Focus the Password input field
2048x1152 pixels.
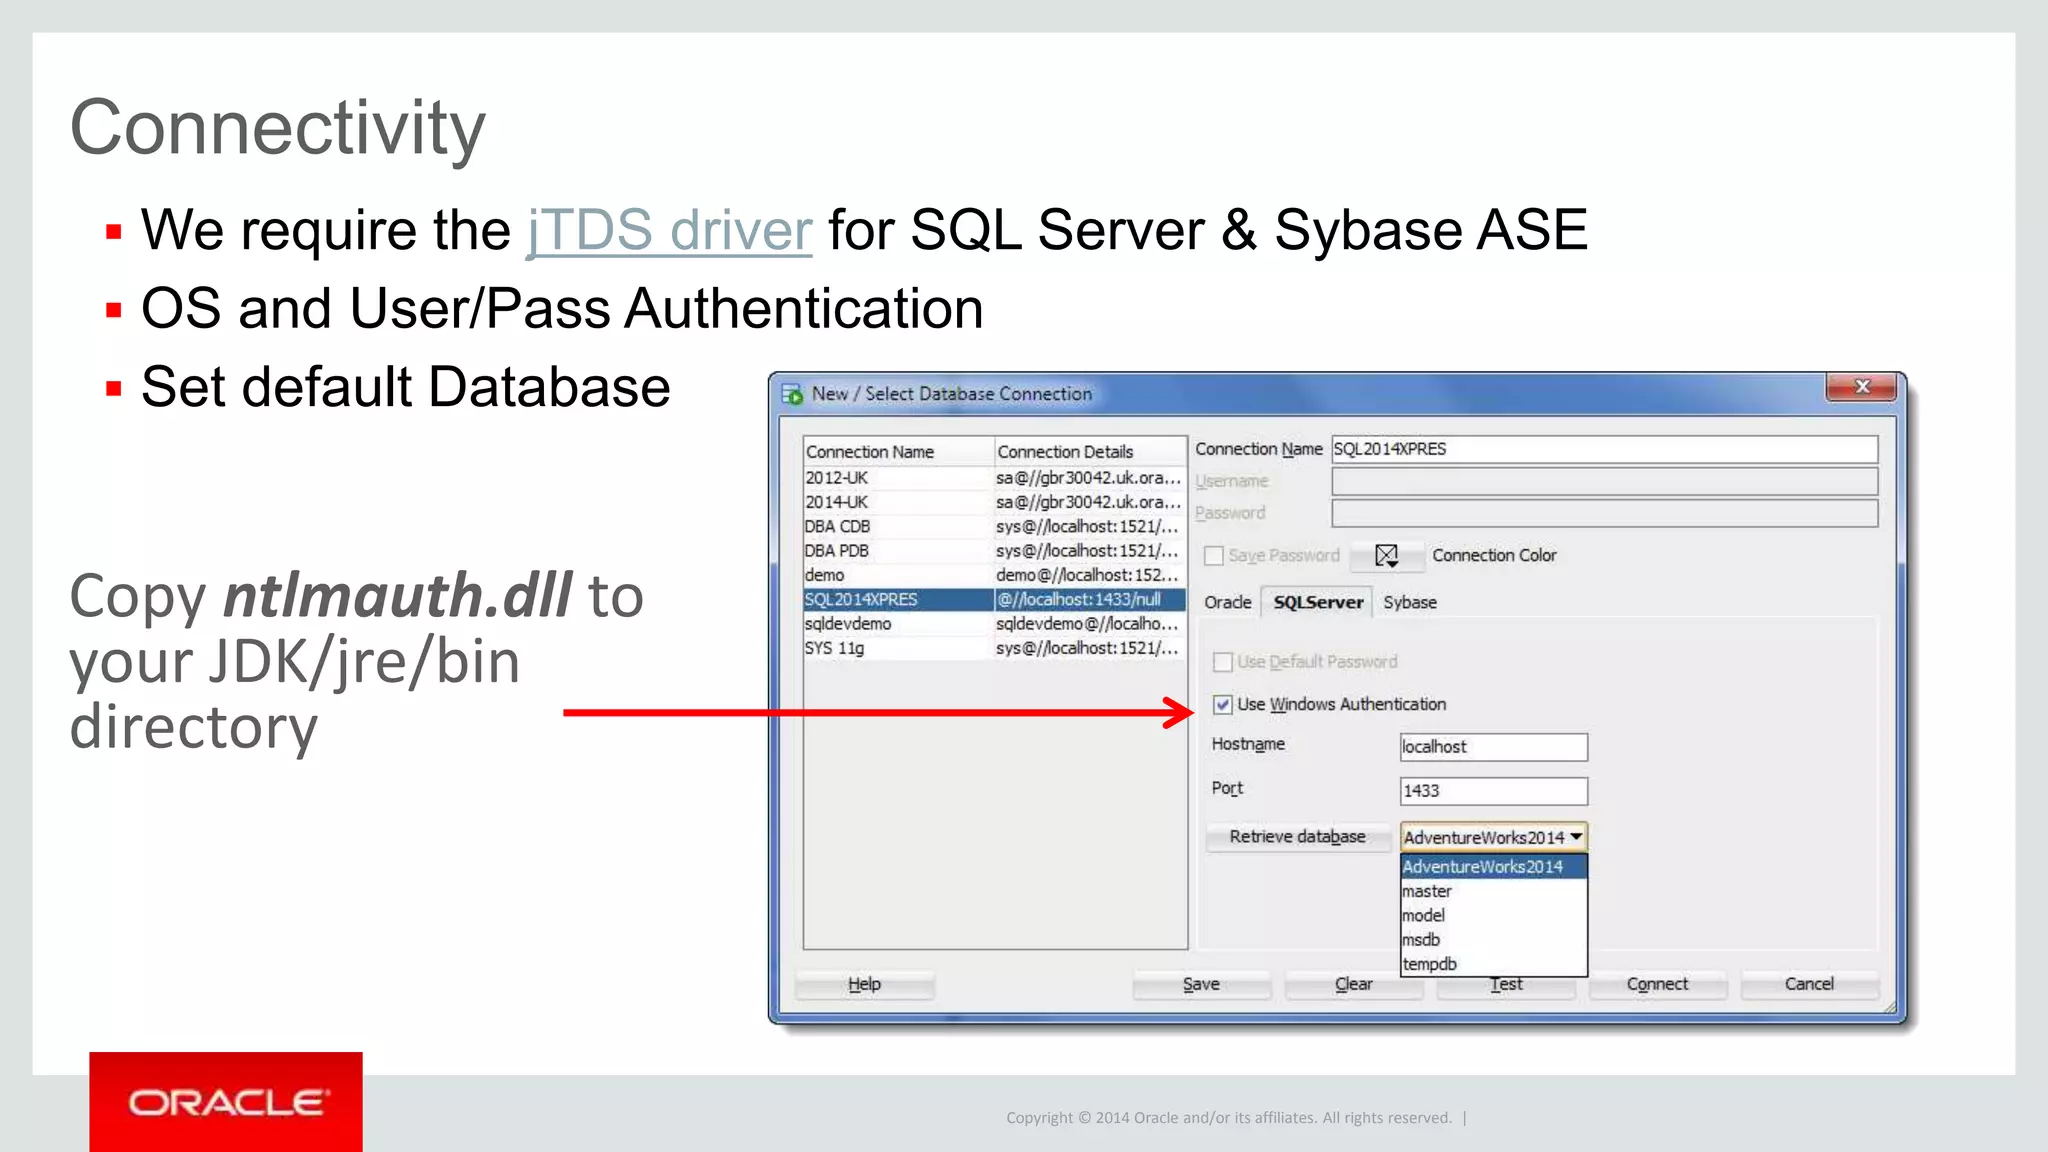pos(1605,513)
